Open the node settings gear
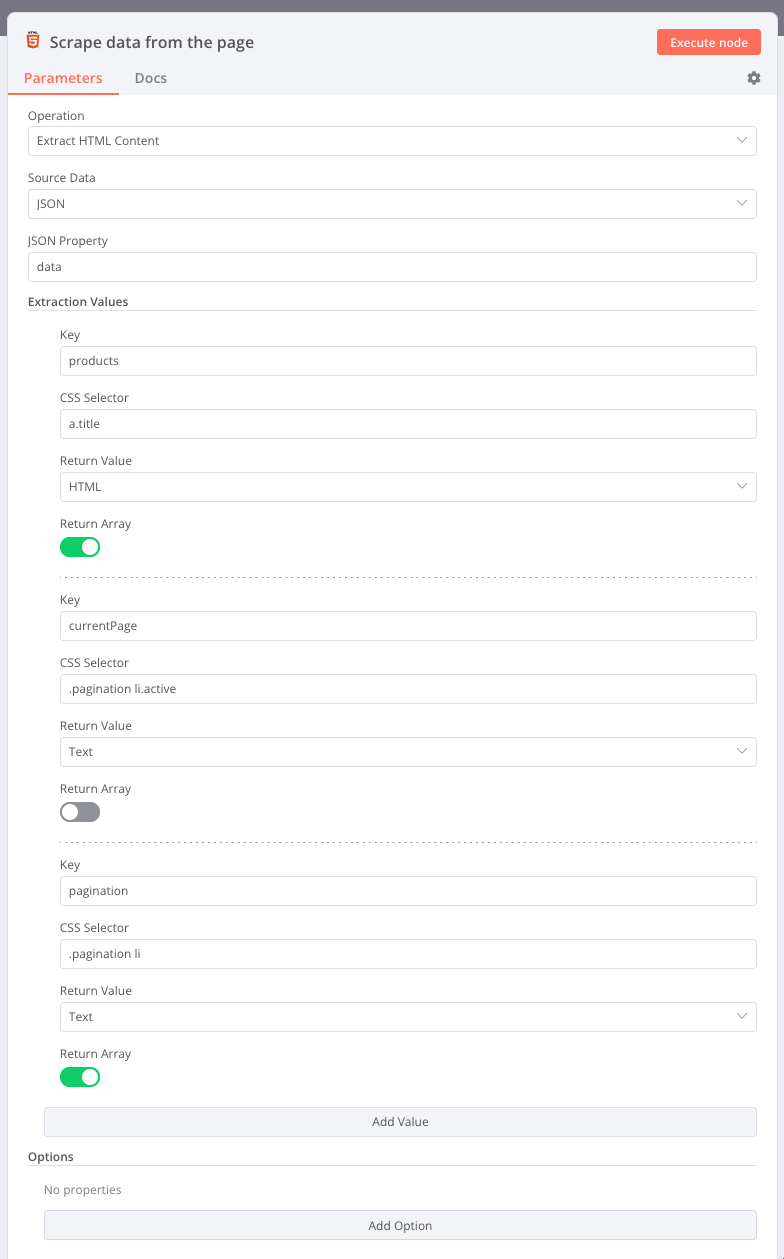The image size is (784, 1259). [754, 78]
